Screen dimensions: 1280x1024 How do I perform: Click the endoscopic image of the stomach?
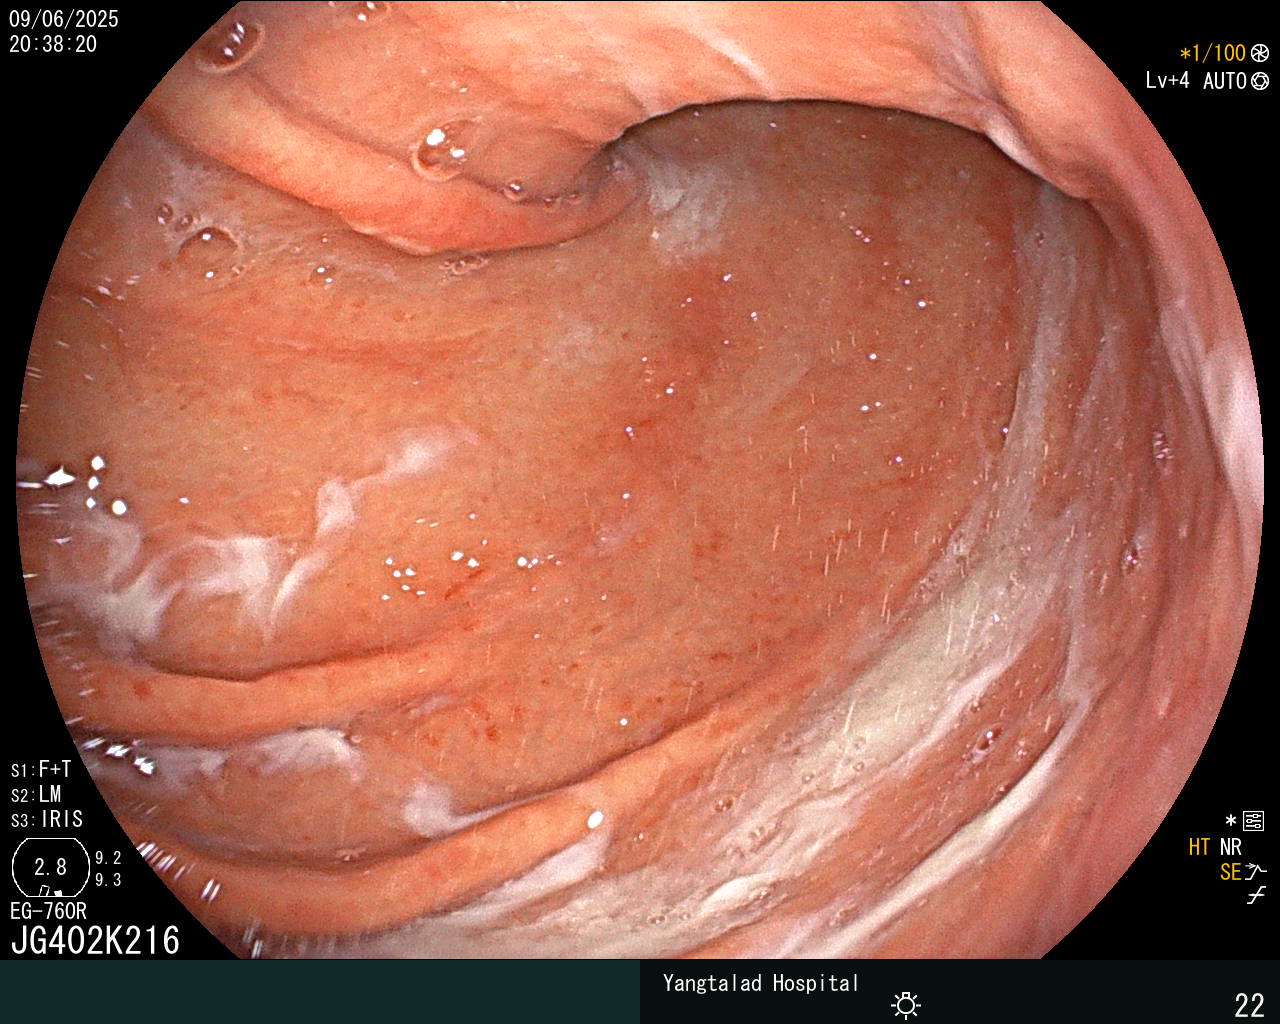point(640,480)
